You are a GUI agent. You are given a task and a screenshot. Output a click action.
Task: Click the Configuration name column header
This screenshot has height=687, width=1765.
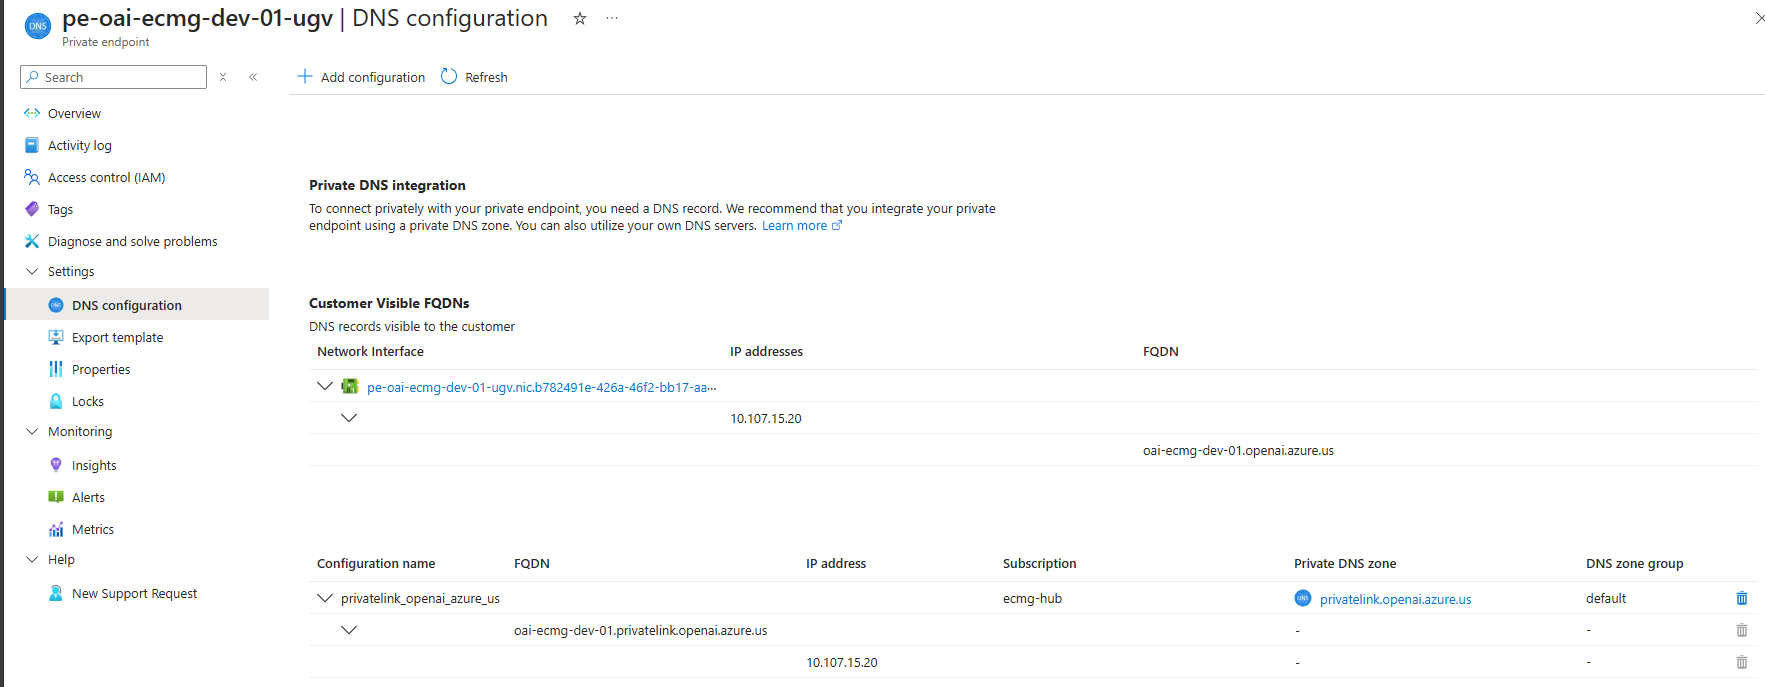click(x=376, y=563)
